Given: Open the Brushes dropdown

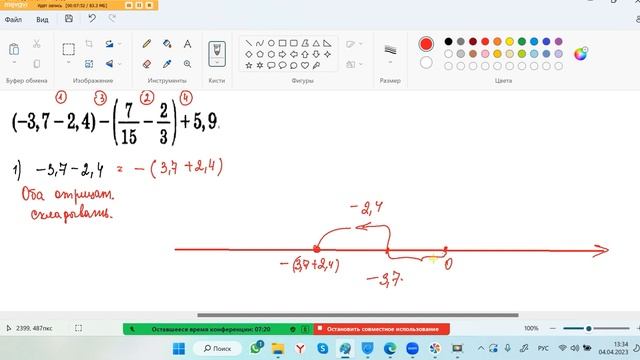Looking at the screenshot, I should [x=217, y=63].
